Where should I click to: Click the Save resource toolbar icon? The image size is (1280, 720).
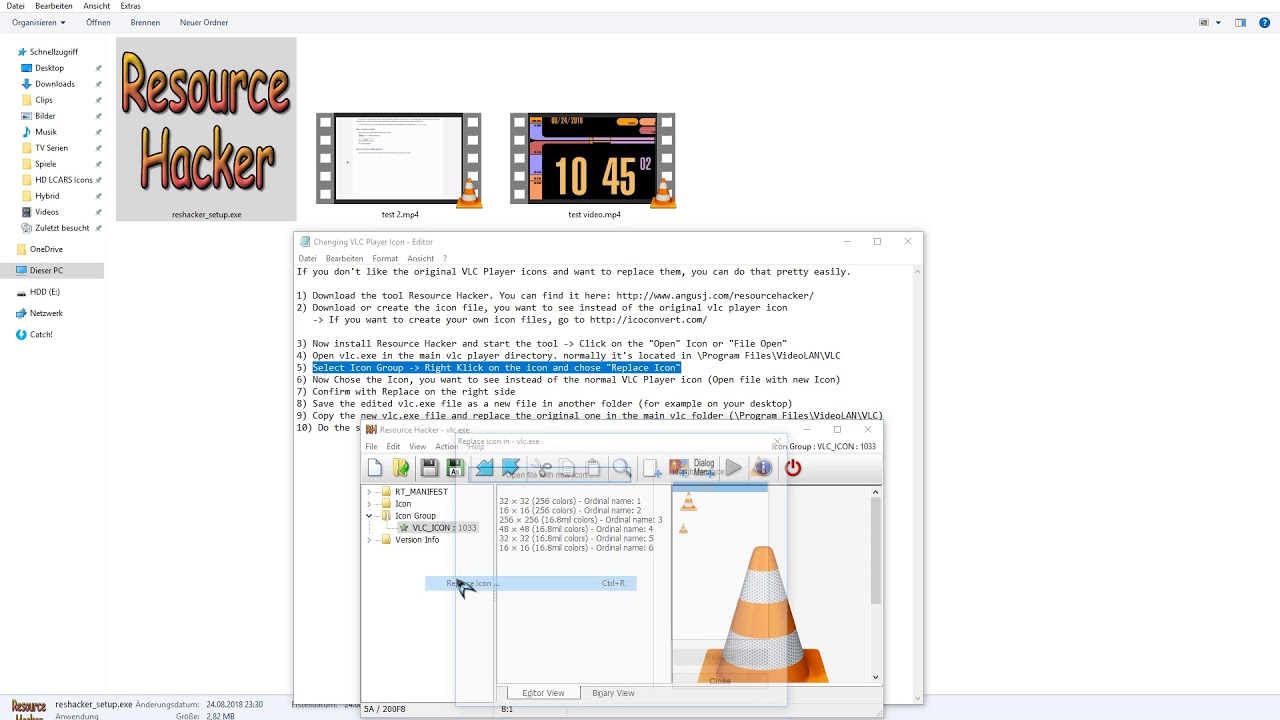click(428, 468)
